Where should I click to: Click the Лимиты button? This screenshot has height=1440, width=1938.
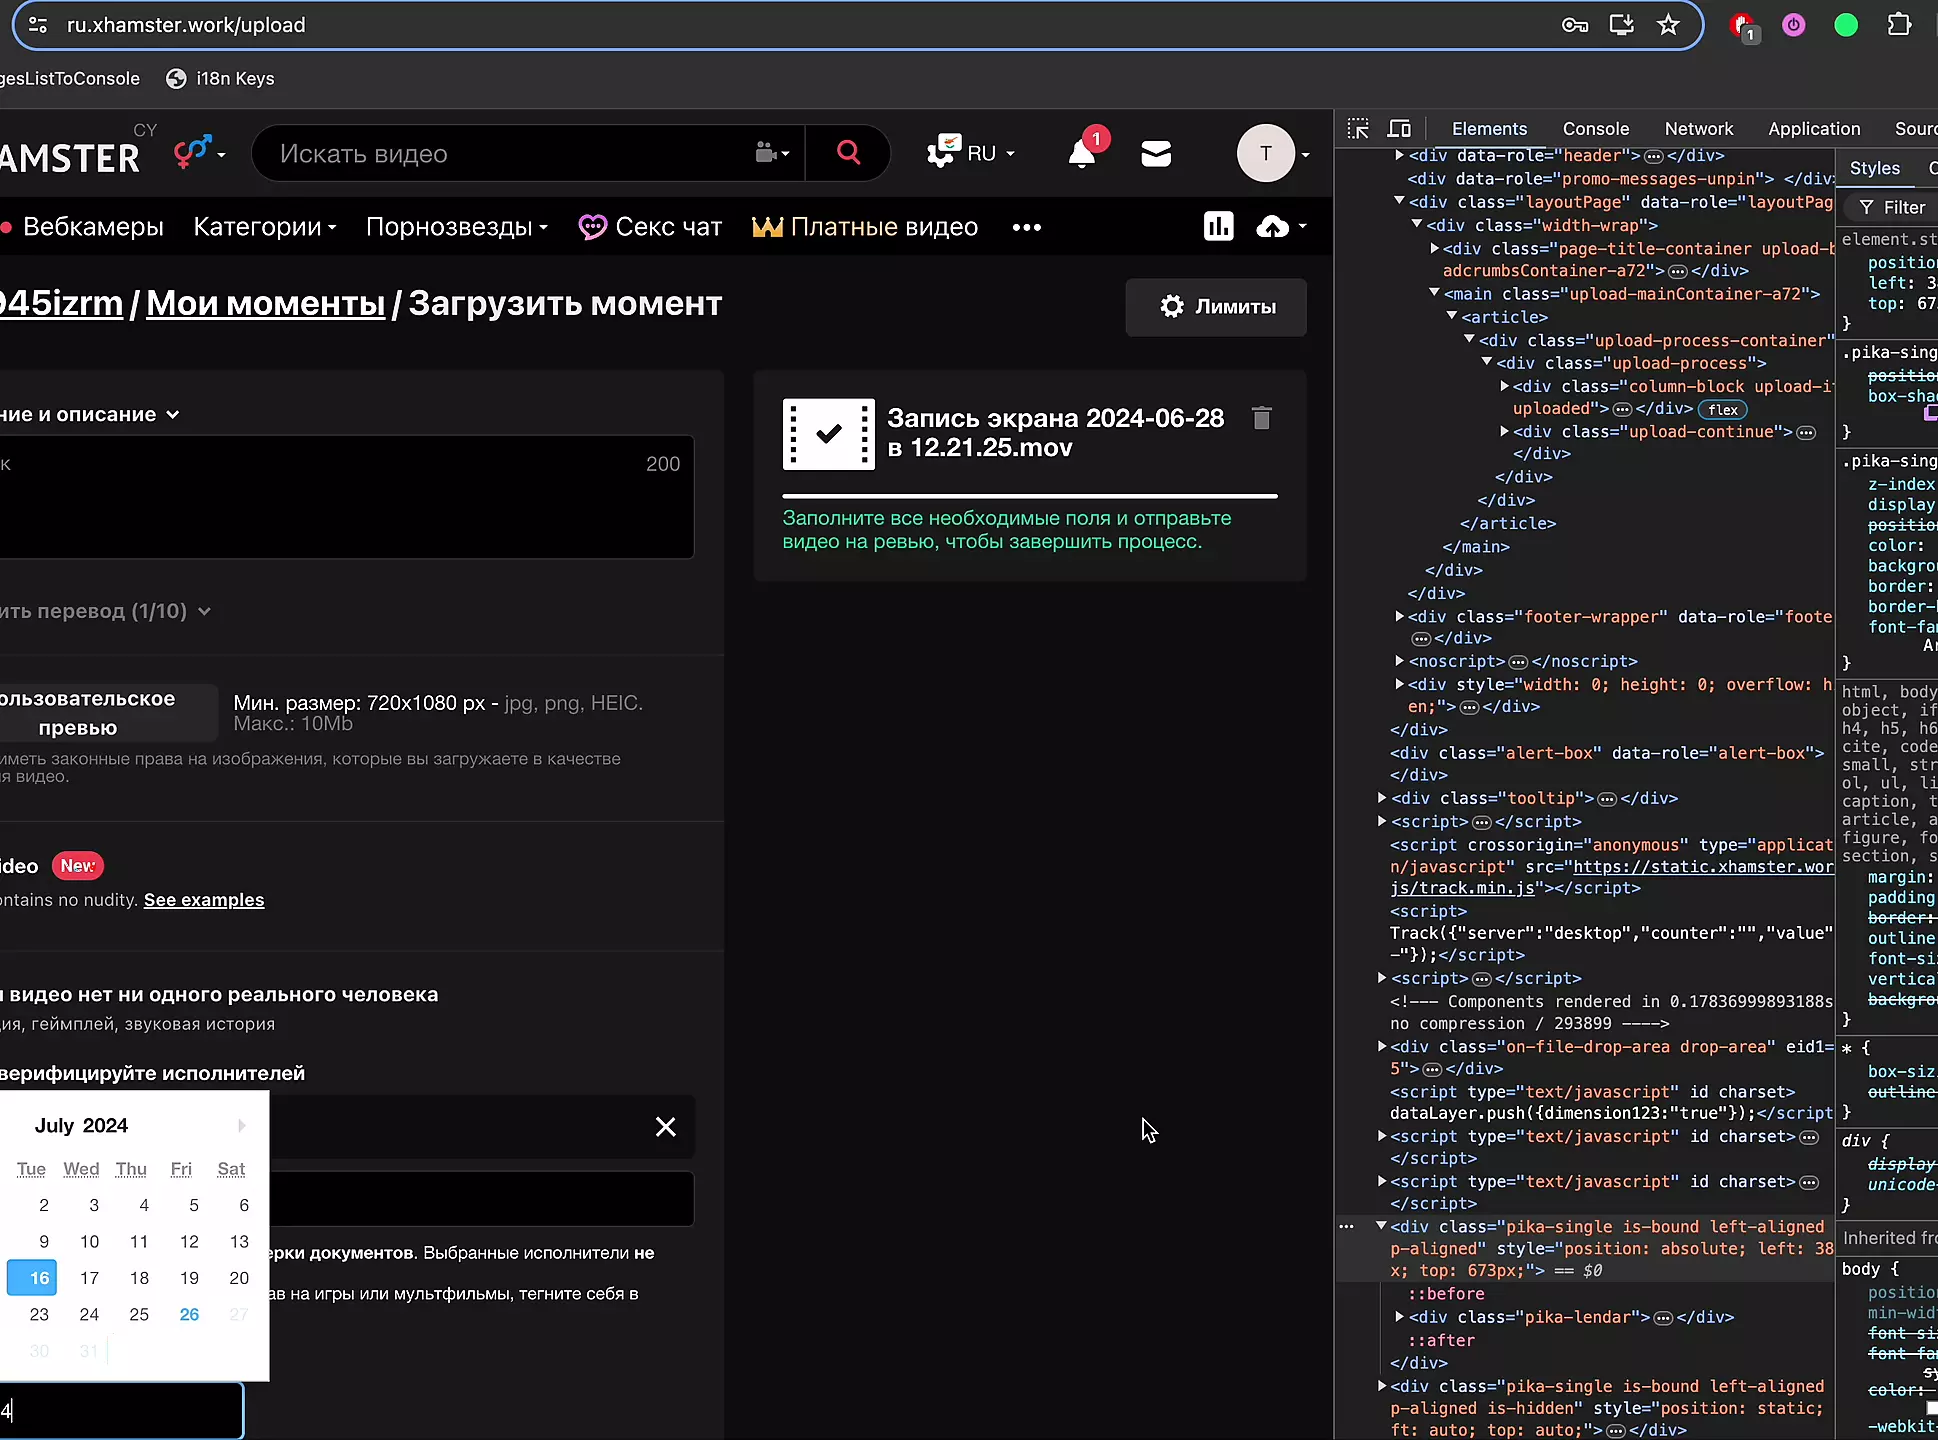(x=1216, y=307)
